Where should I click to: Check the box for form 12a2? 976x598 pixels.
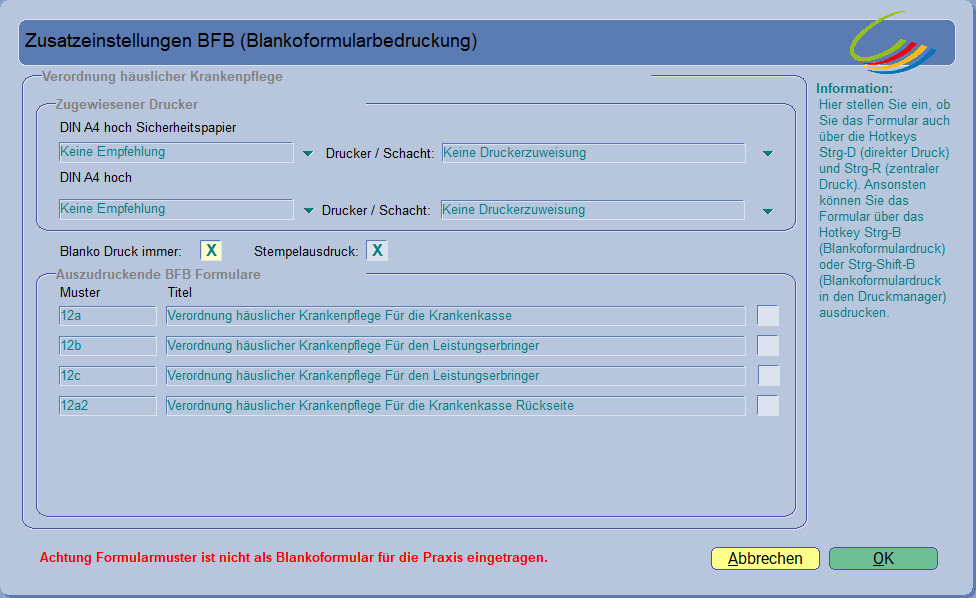point(768,406)
